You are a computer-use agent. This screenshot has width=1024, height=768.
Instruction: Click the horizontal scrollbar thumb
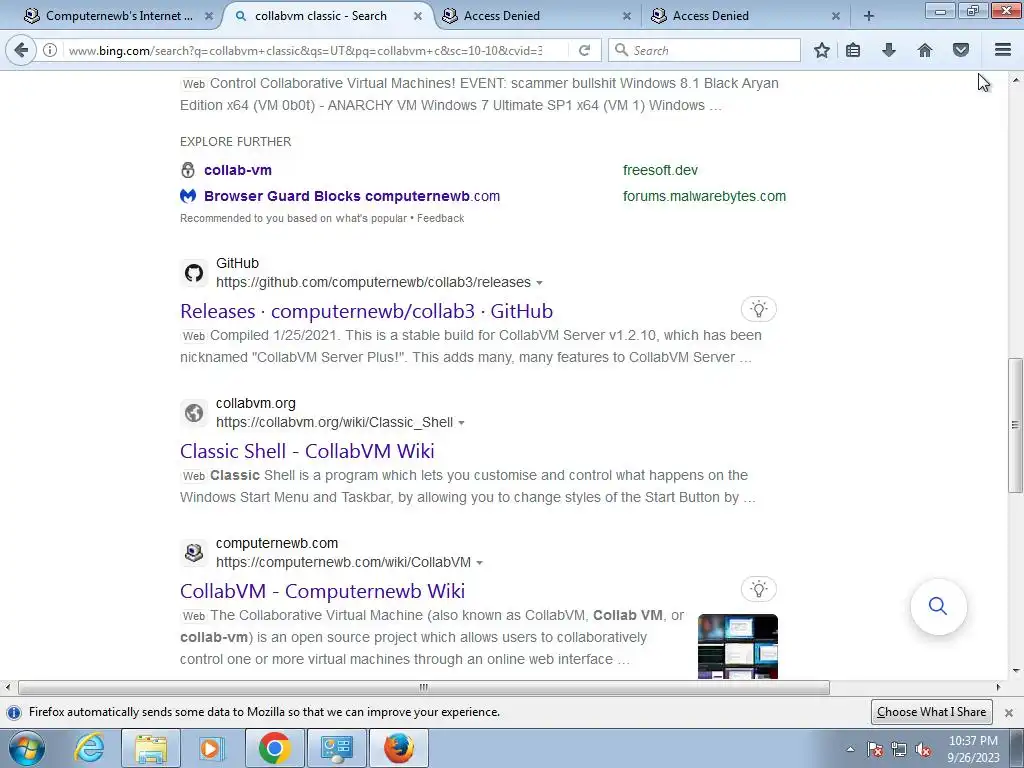tap(424, 687)
